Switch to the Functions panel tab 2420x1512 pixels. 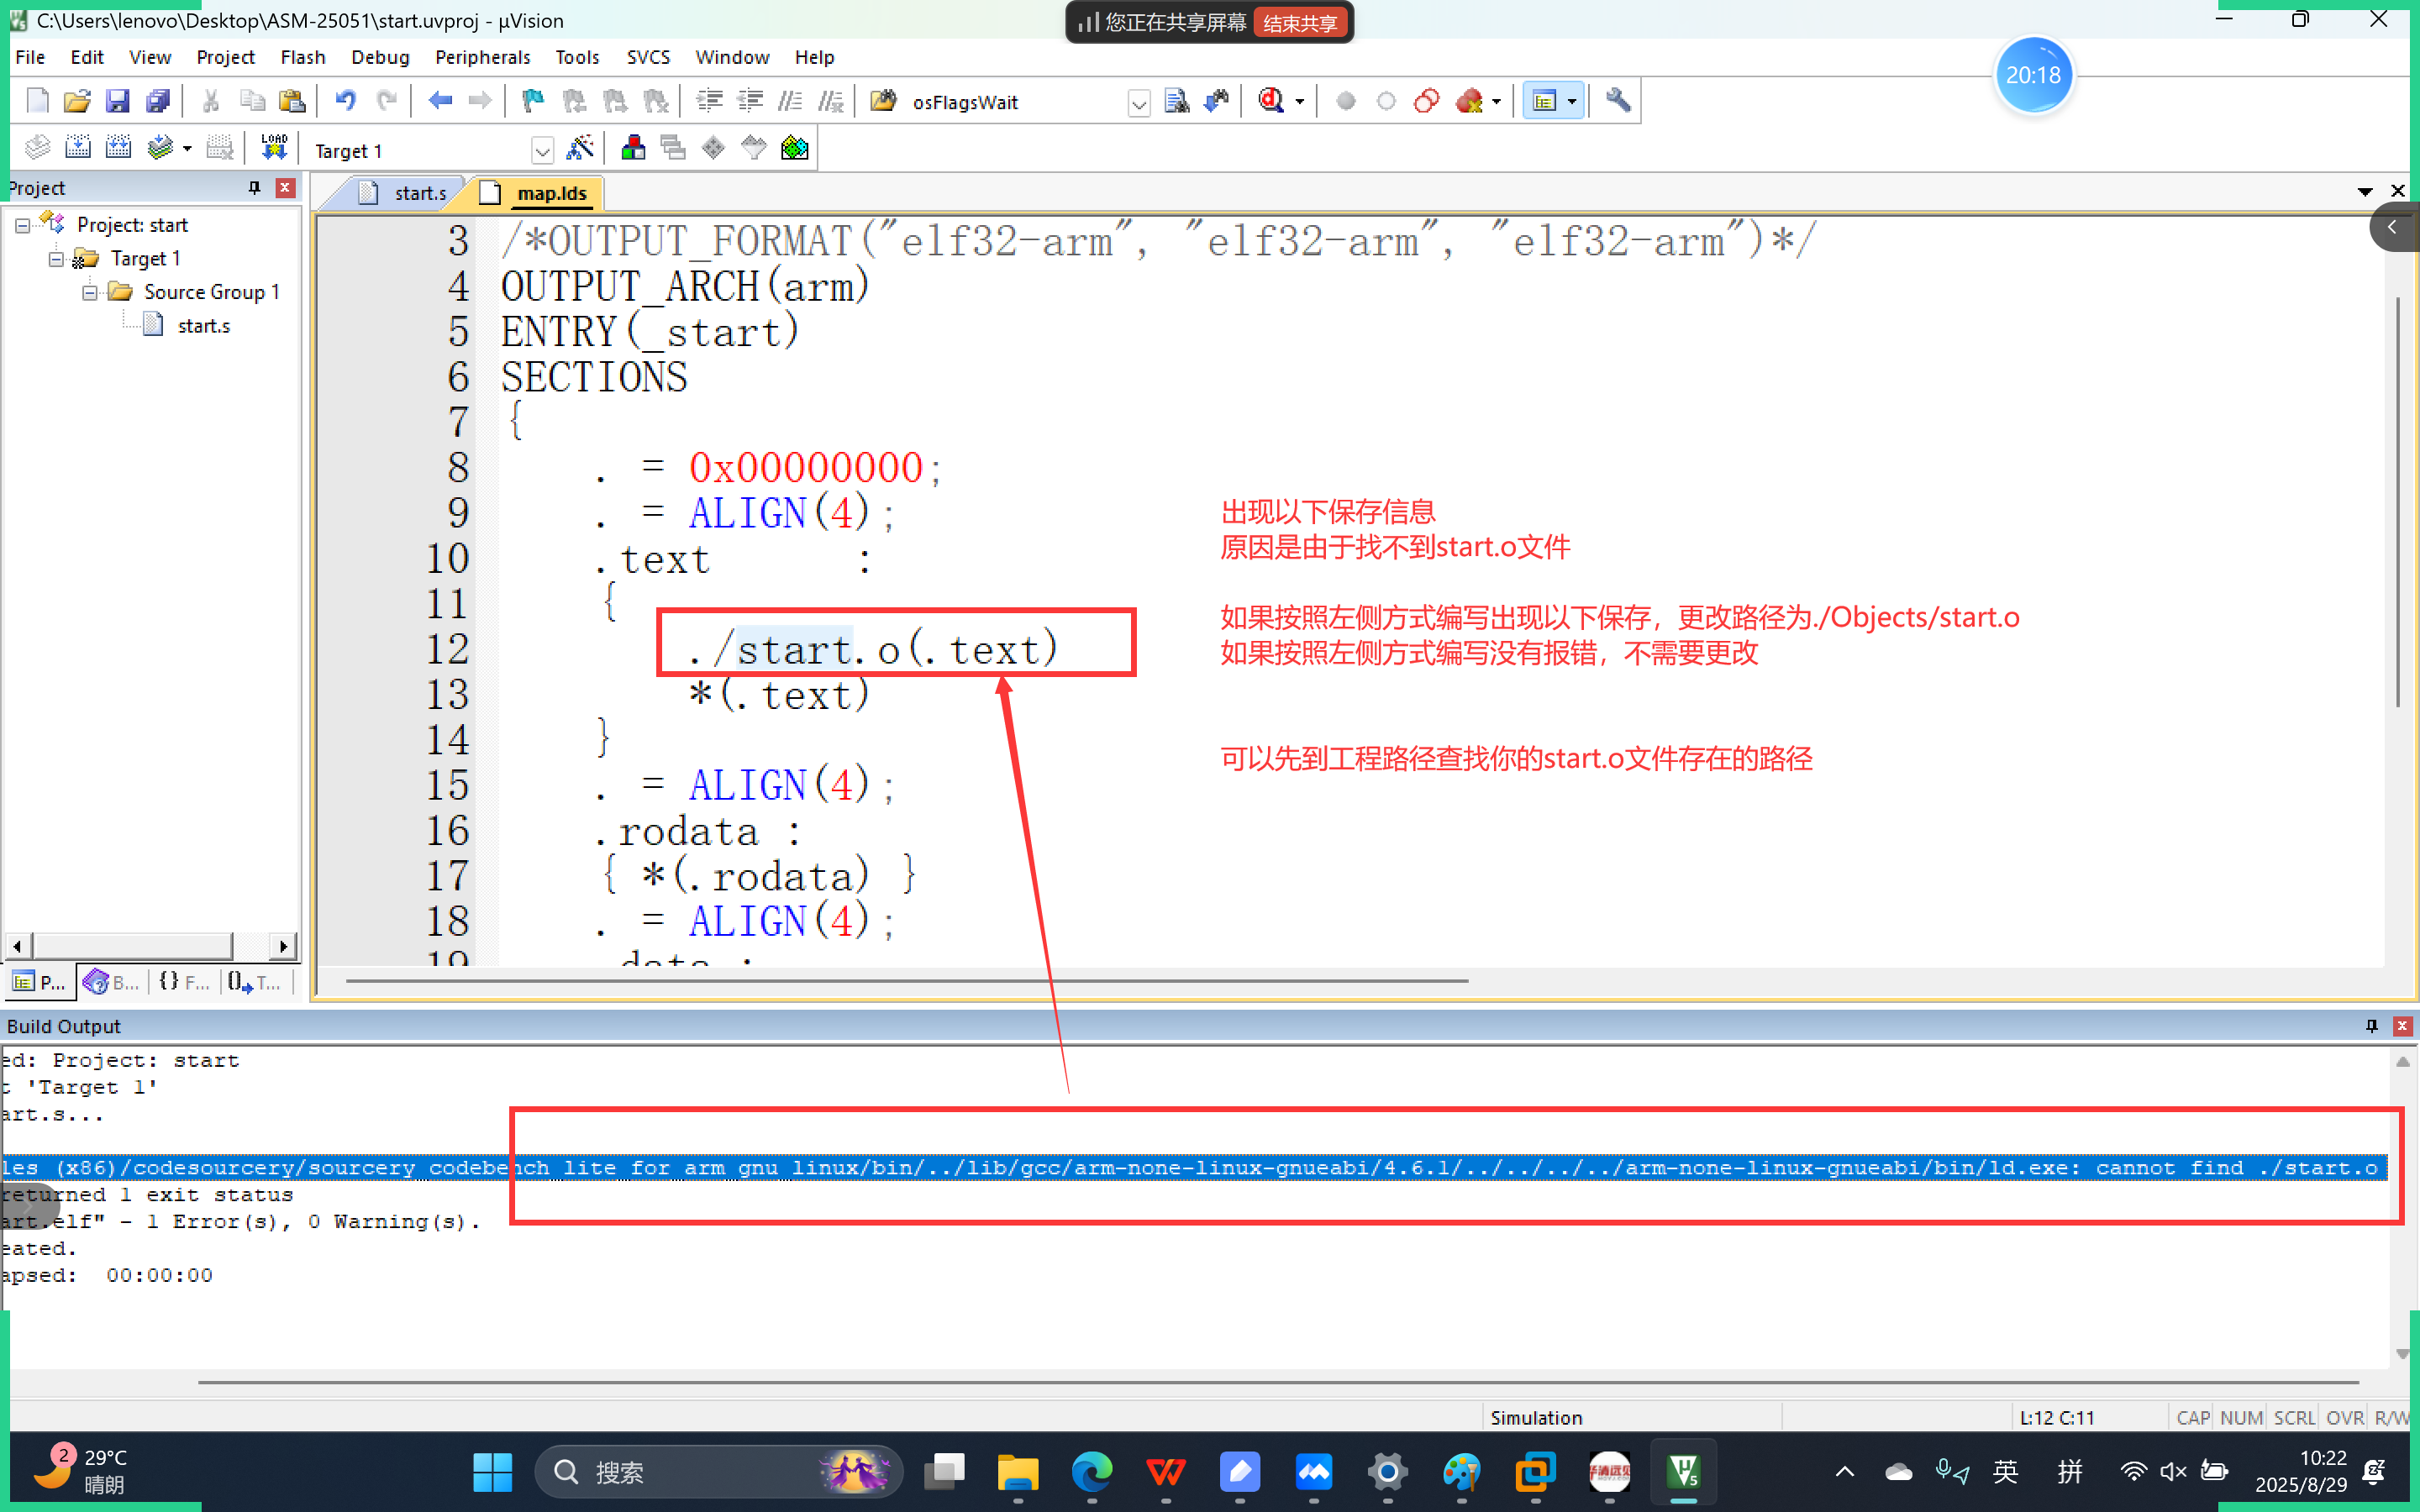pyautogui.click(x=184, y=982)
